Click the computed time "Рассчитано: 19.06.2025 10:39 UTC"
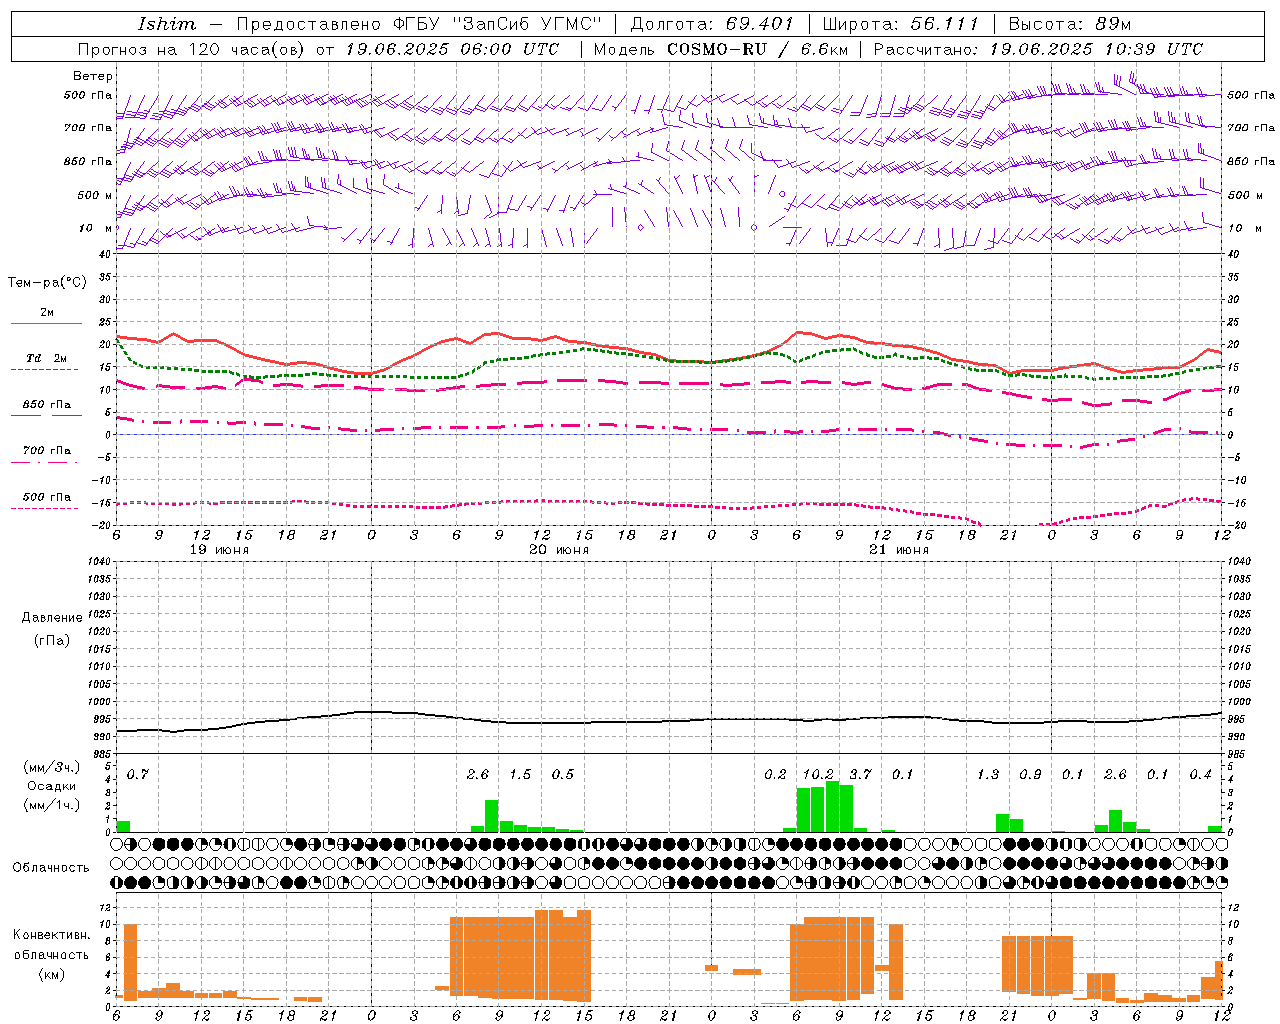This screenshot has height=1024, width=1280. pyautogui.click(x=1038, y=49)
